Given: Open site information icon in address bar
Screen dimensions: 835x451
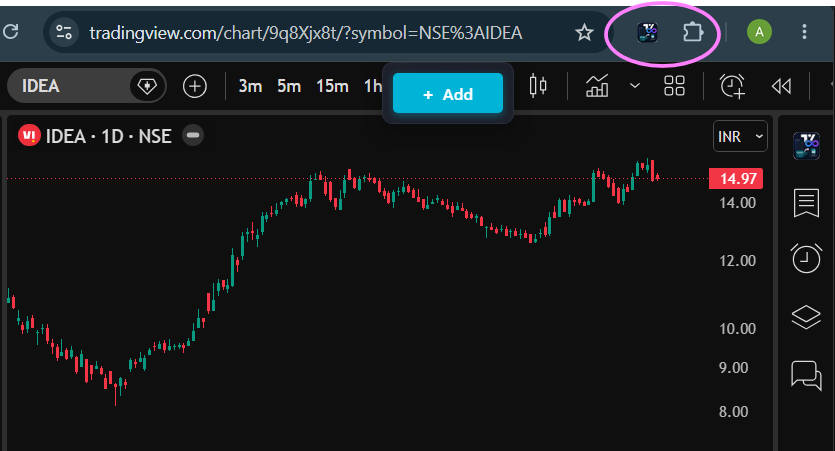Looking at the screenshot, I should [x=64, y=32].
